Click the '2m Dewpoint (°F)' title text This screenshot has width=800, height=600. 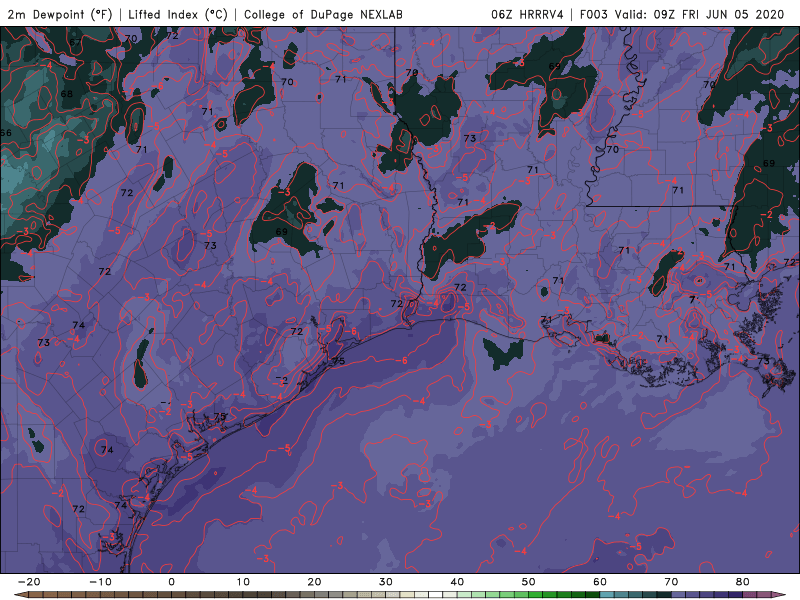(x=59, y=14)
